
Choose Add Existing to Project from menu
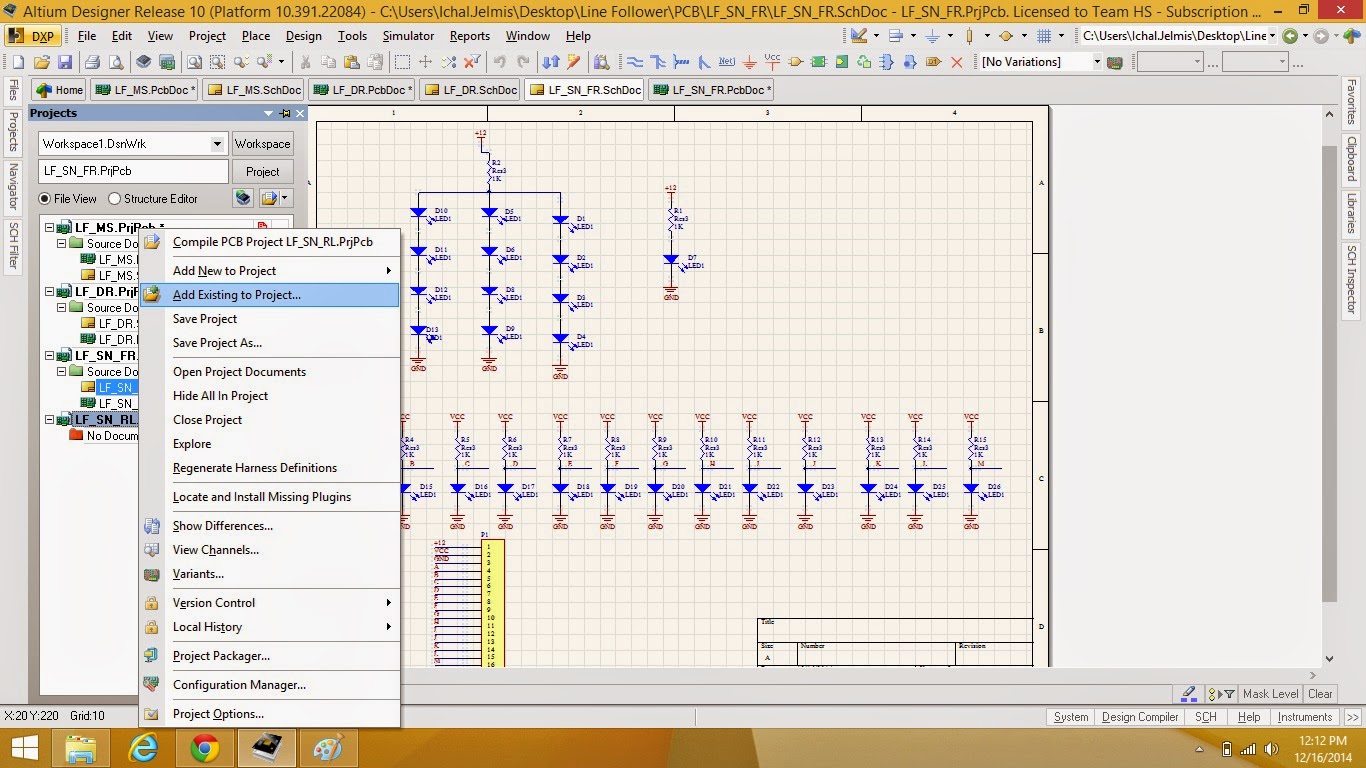pyautogui.click(x=236, y=295)
